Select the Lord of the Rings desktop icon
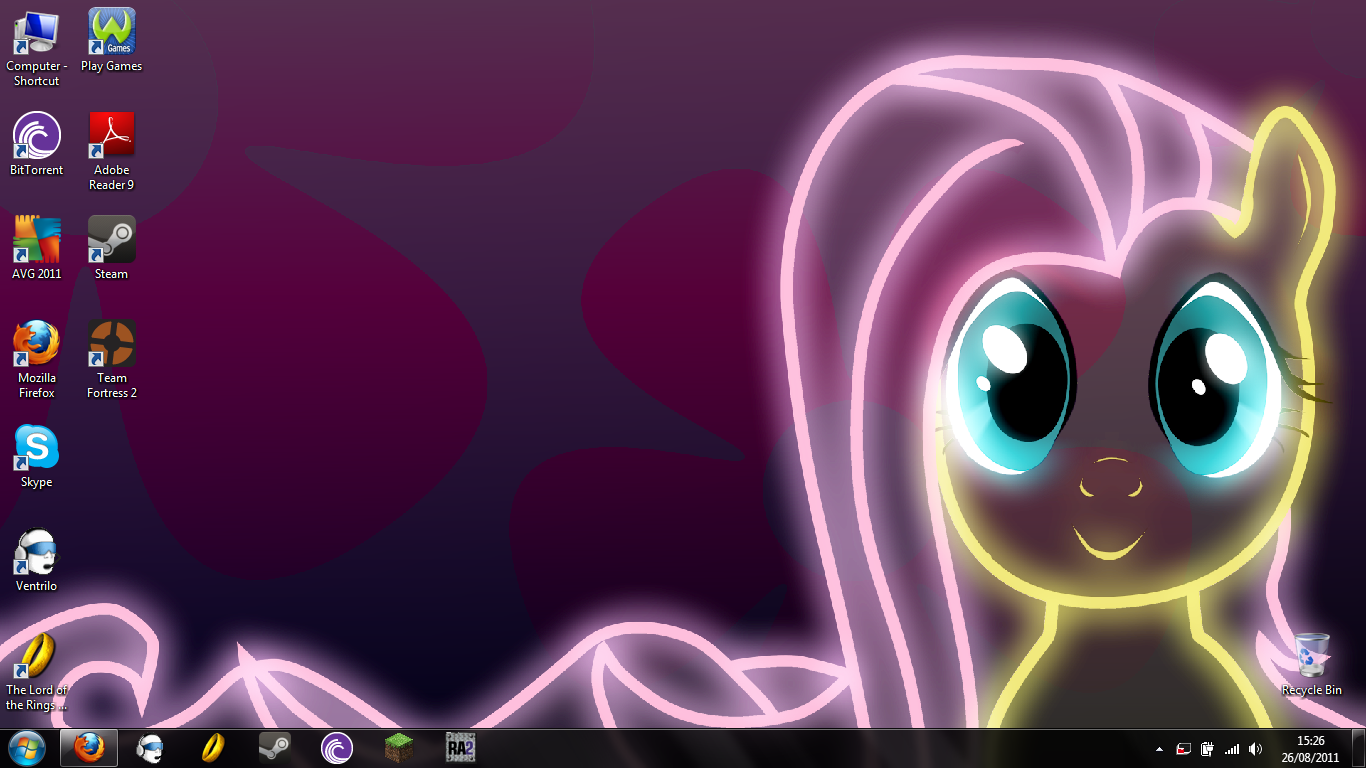Viewport: 1366px width, 768px height. click(37, 671)
